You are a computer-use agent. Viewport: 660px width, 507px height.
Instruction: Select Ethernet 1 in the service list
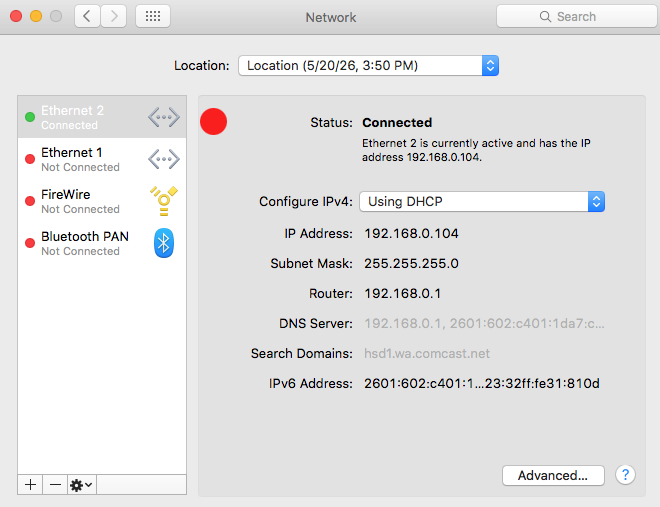point(102,159)
